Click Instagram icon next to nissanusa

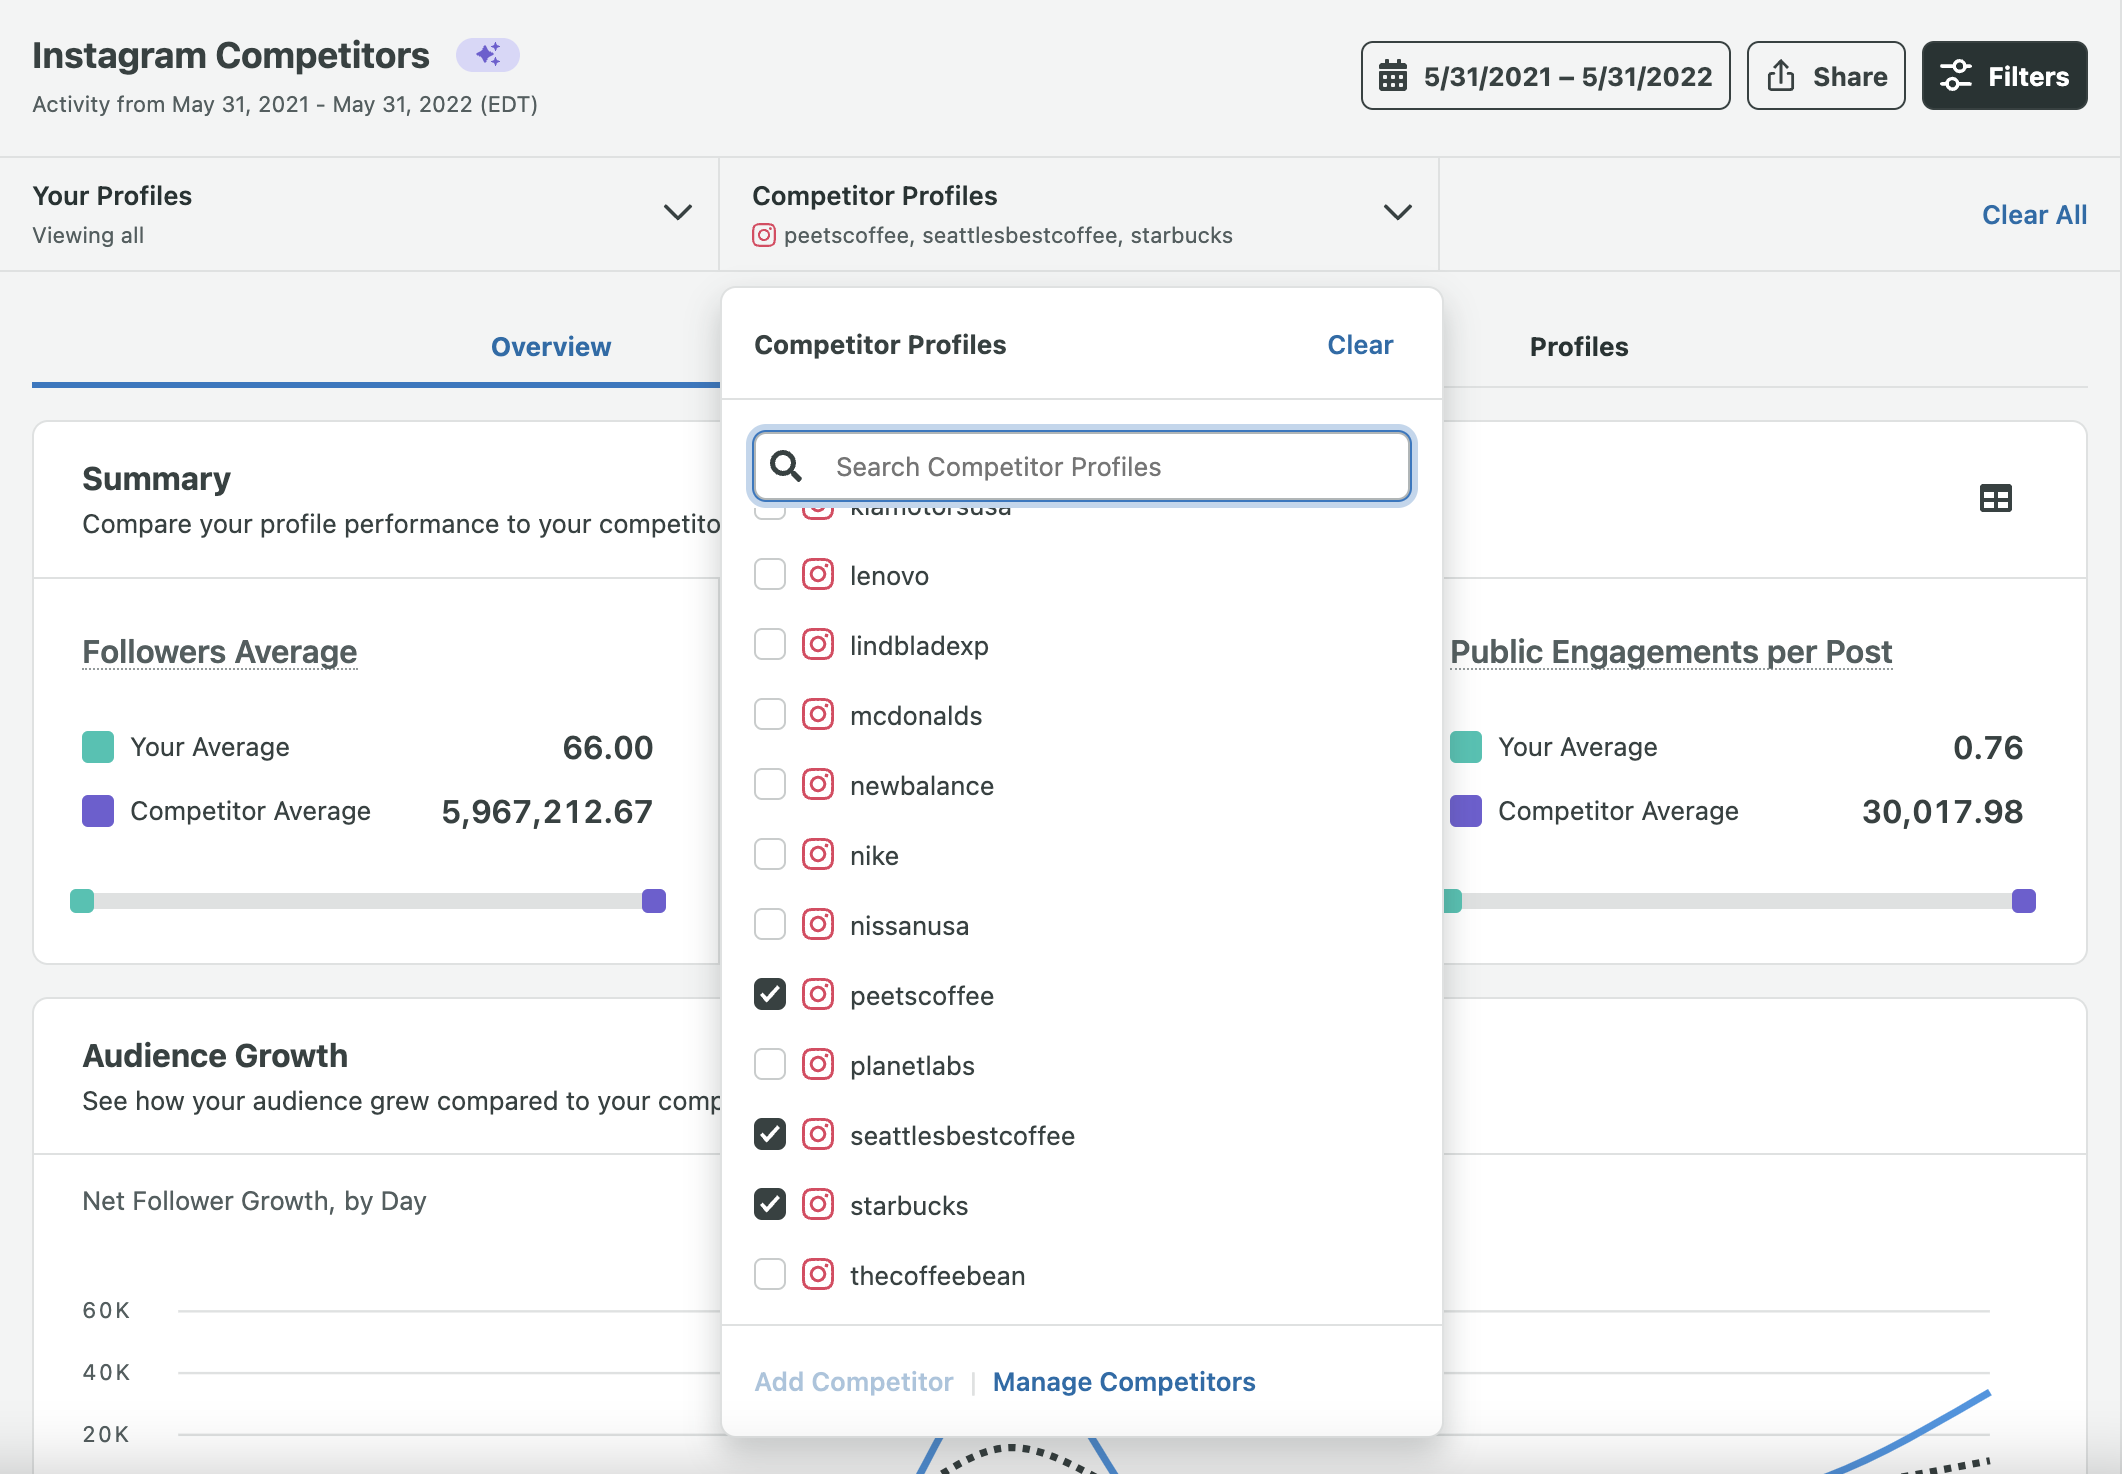818,925
